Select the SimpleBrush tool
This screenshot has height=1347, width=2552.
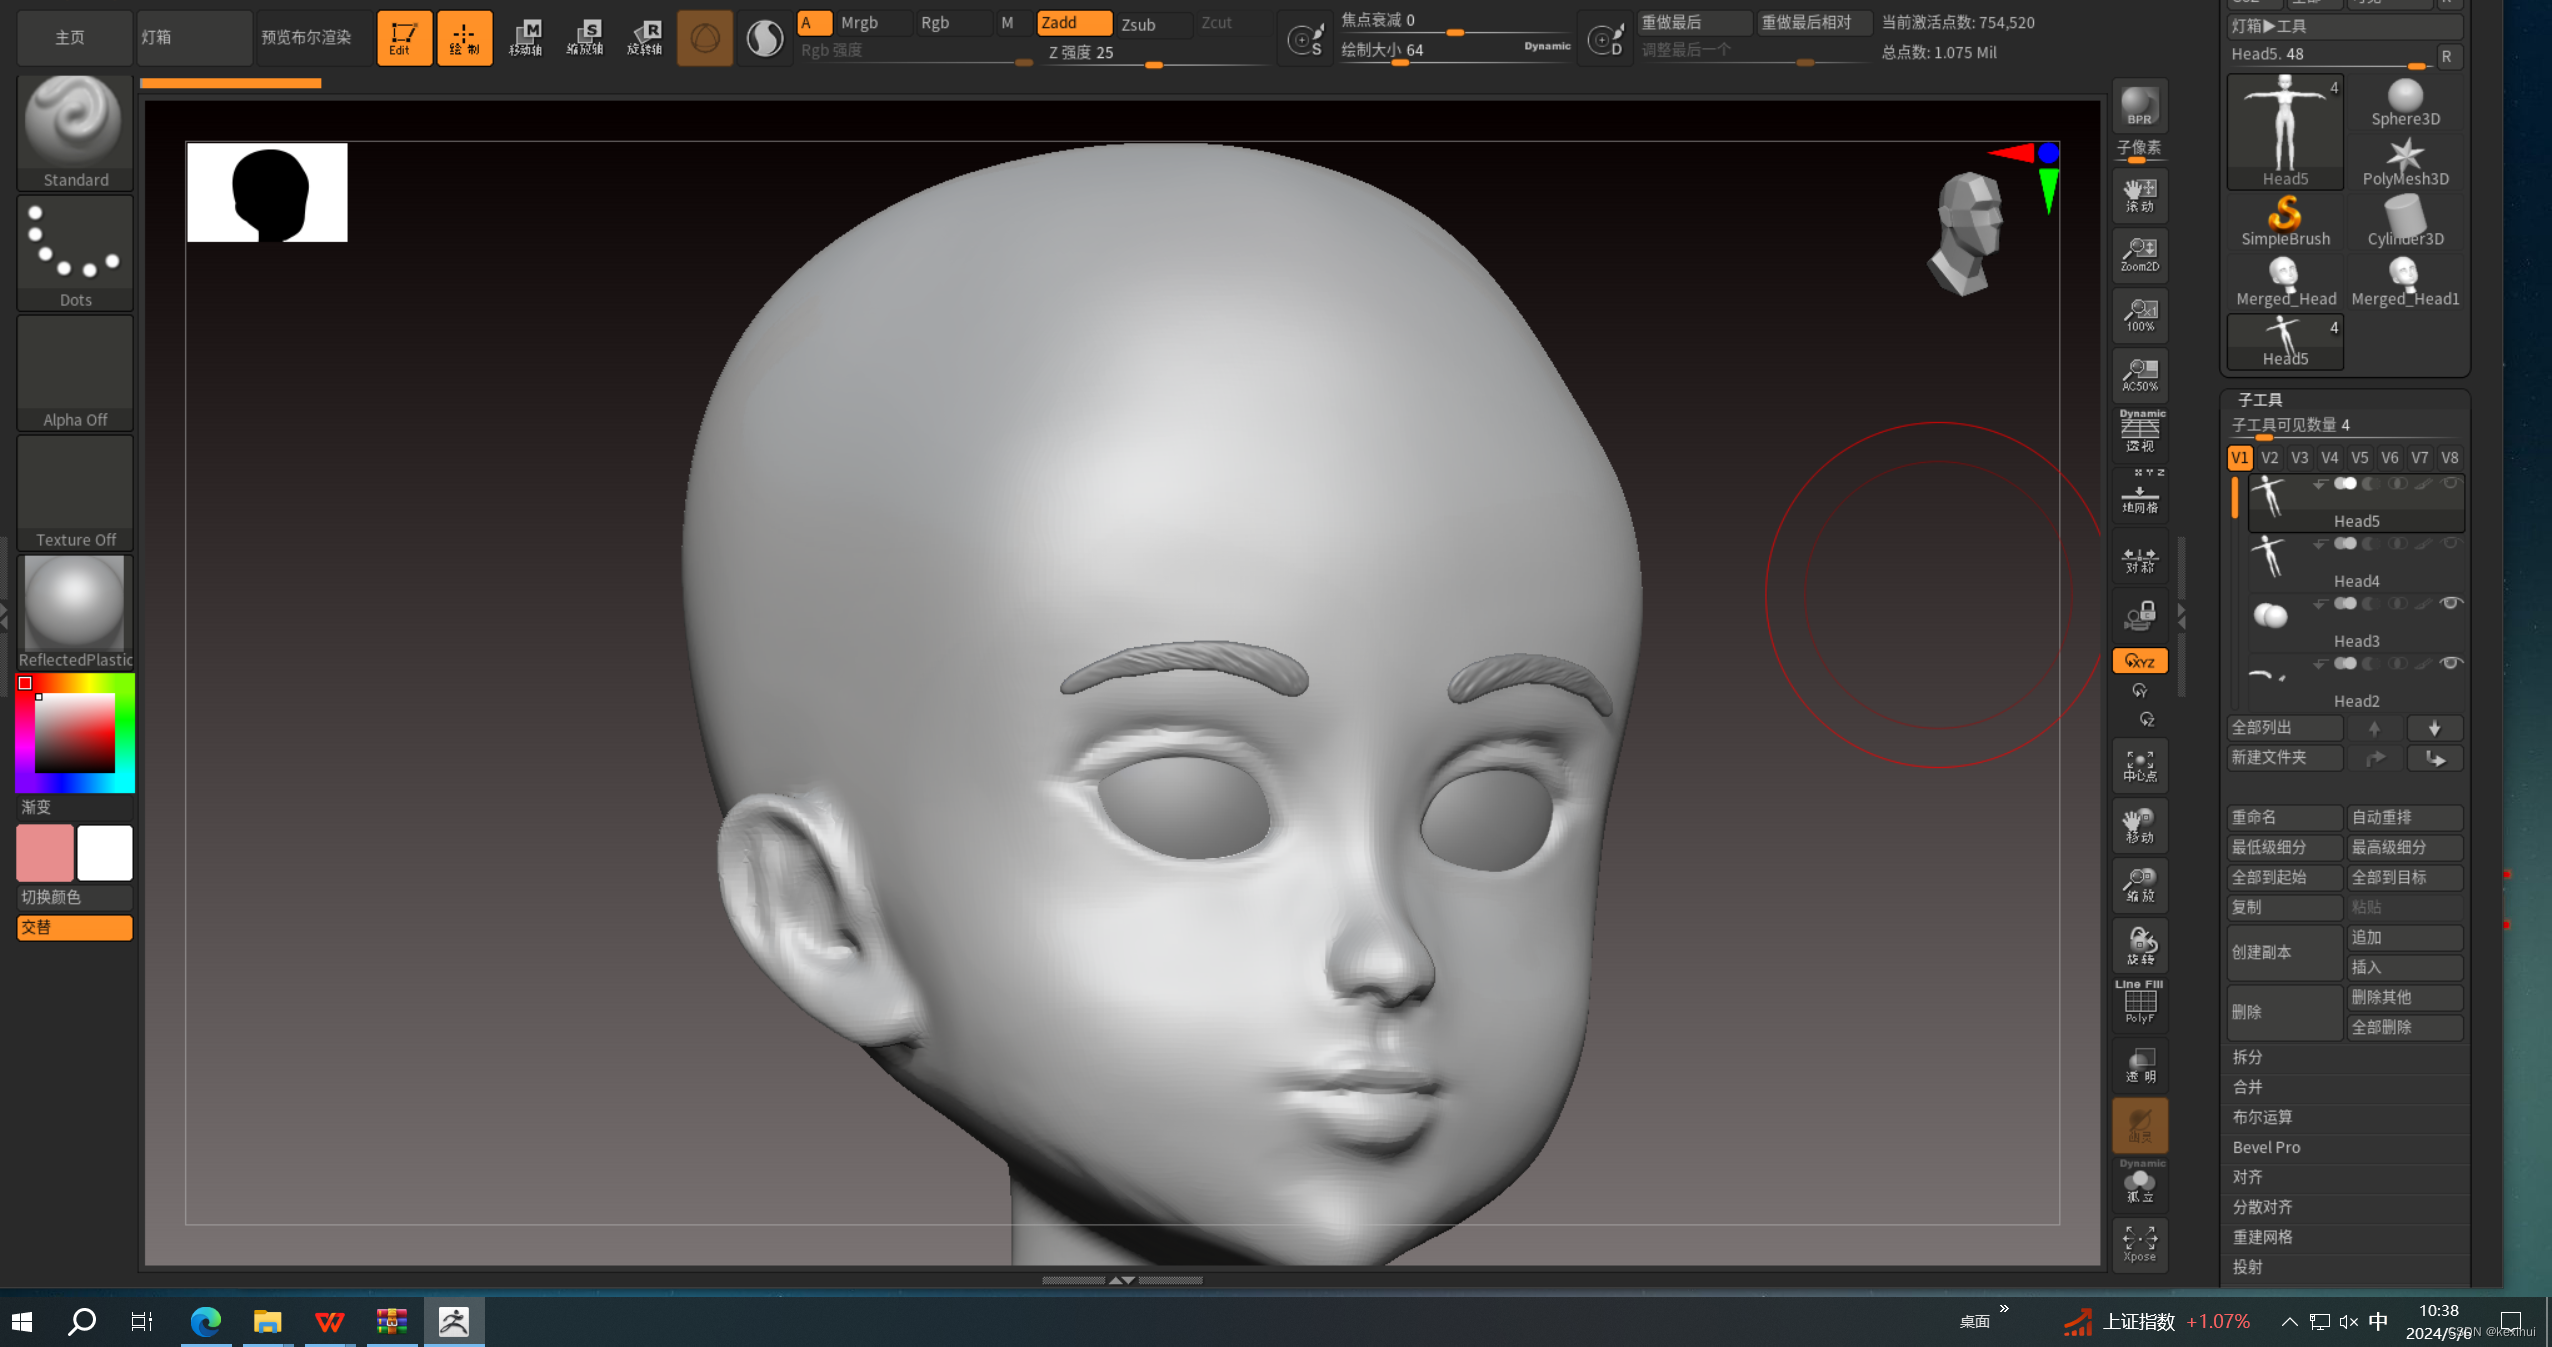[2285, 222]
